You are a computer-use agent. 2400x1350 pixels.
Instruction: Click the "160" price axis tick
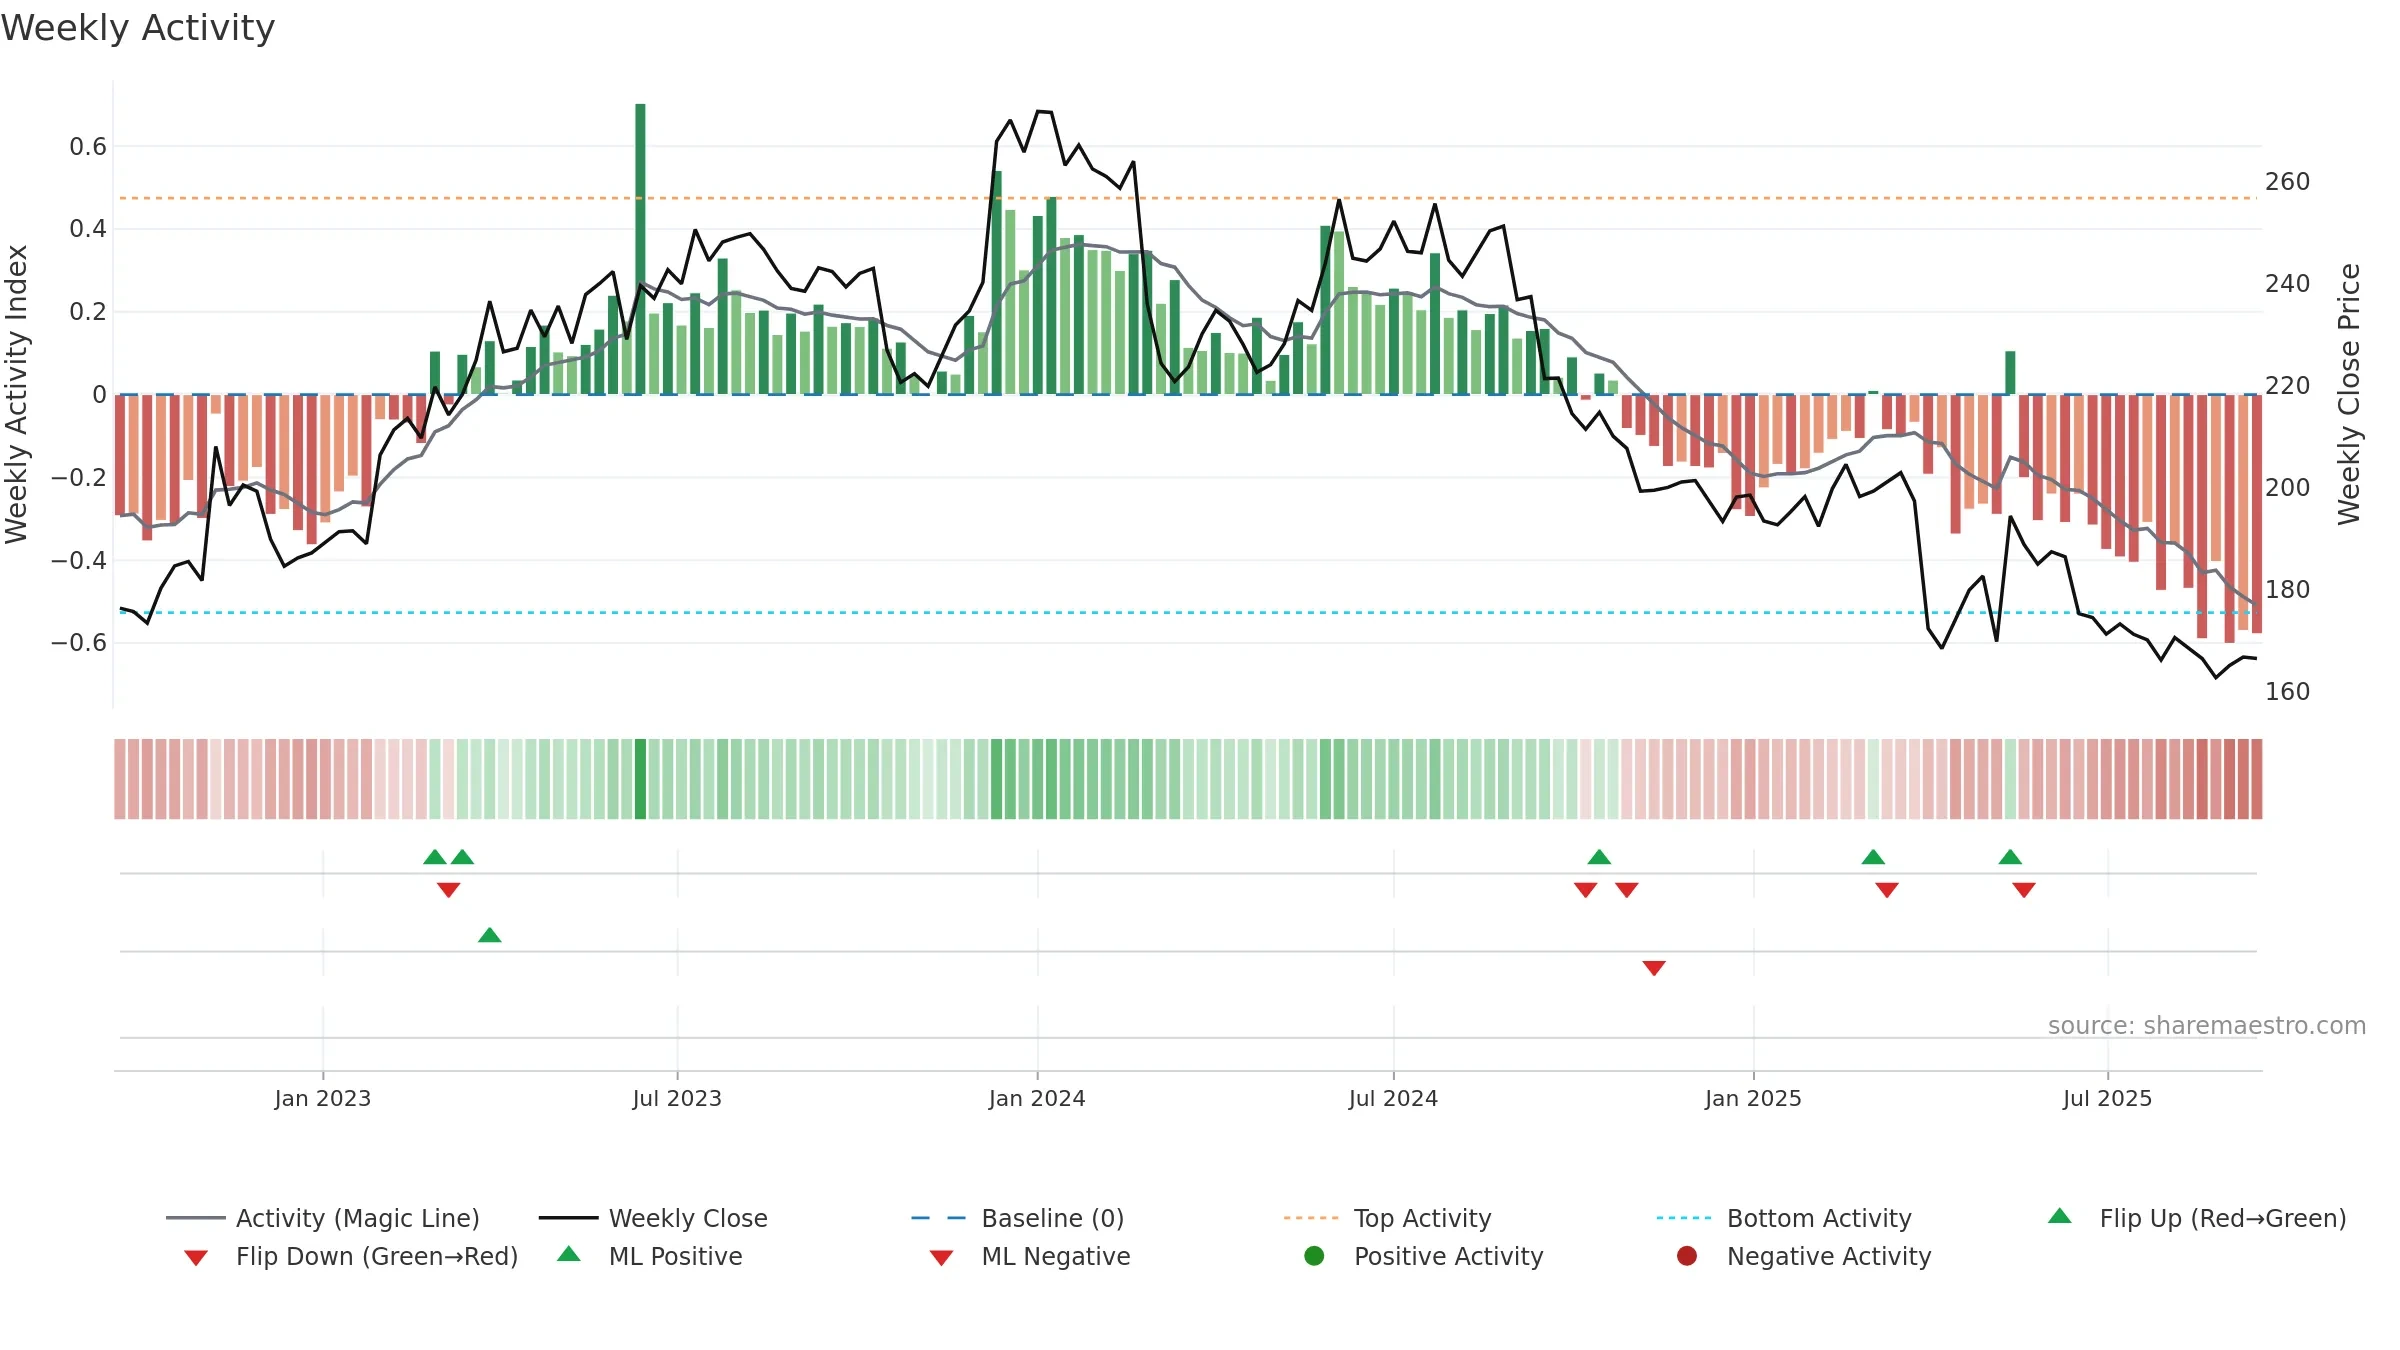[x=2287, y=692]
